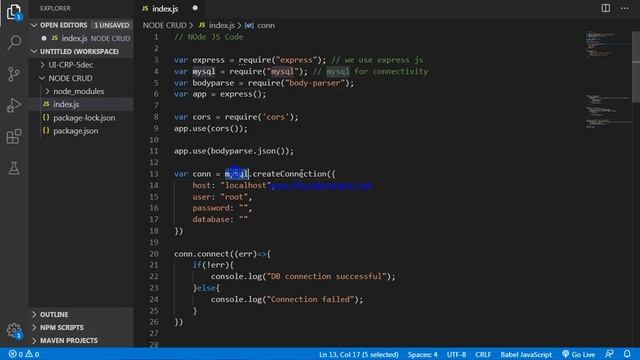Open package.json file
The width and height of the screenshot is (640, 360).
click(82, 131)
